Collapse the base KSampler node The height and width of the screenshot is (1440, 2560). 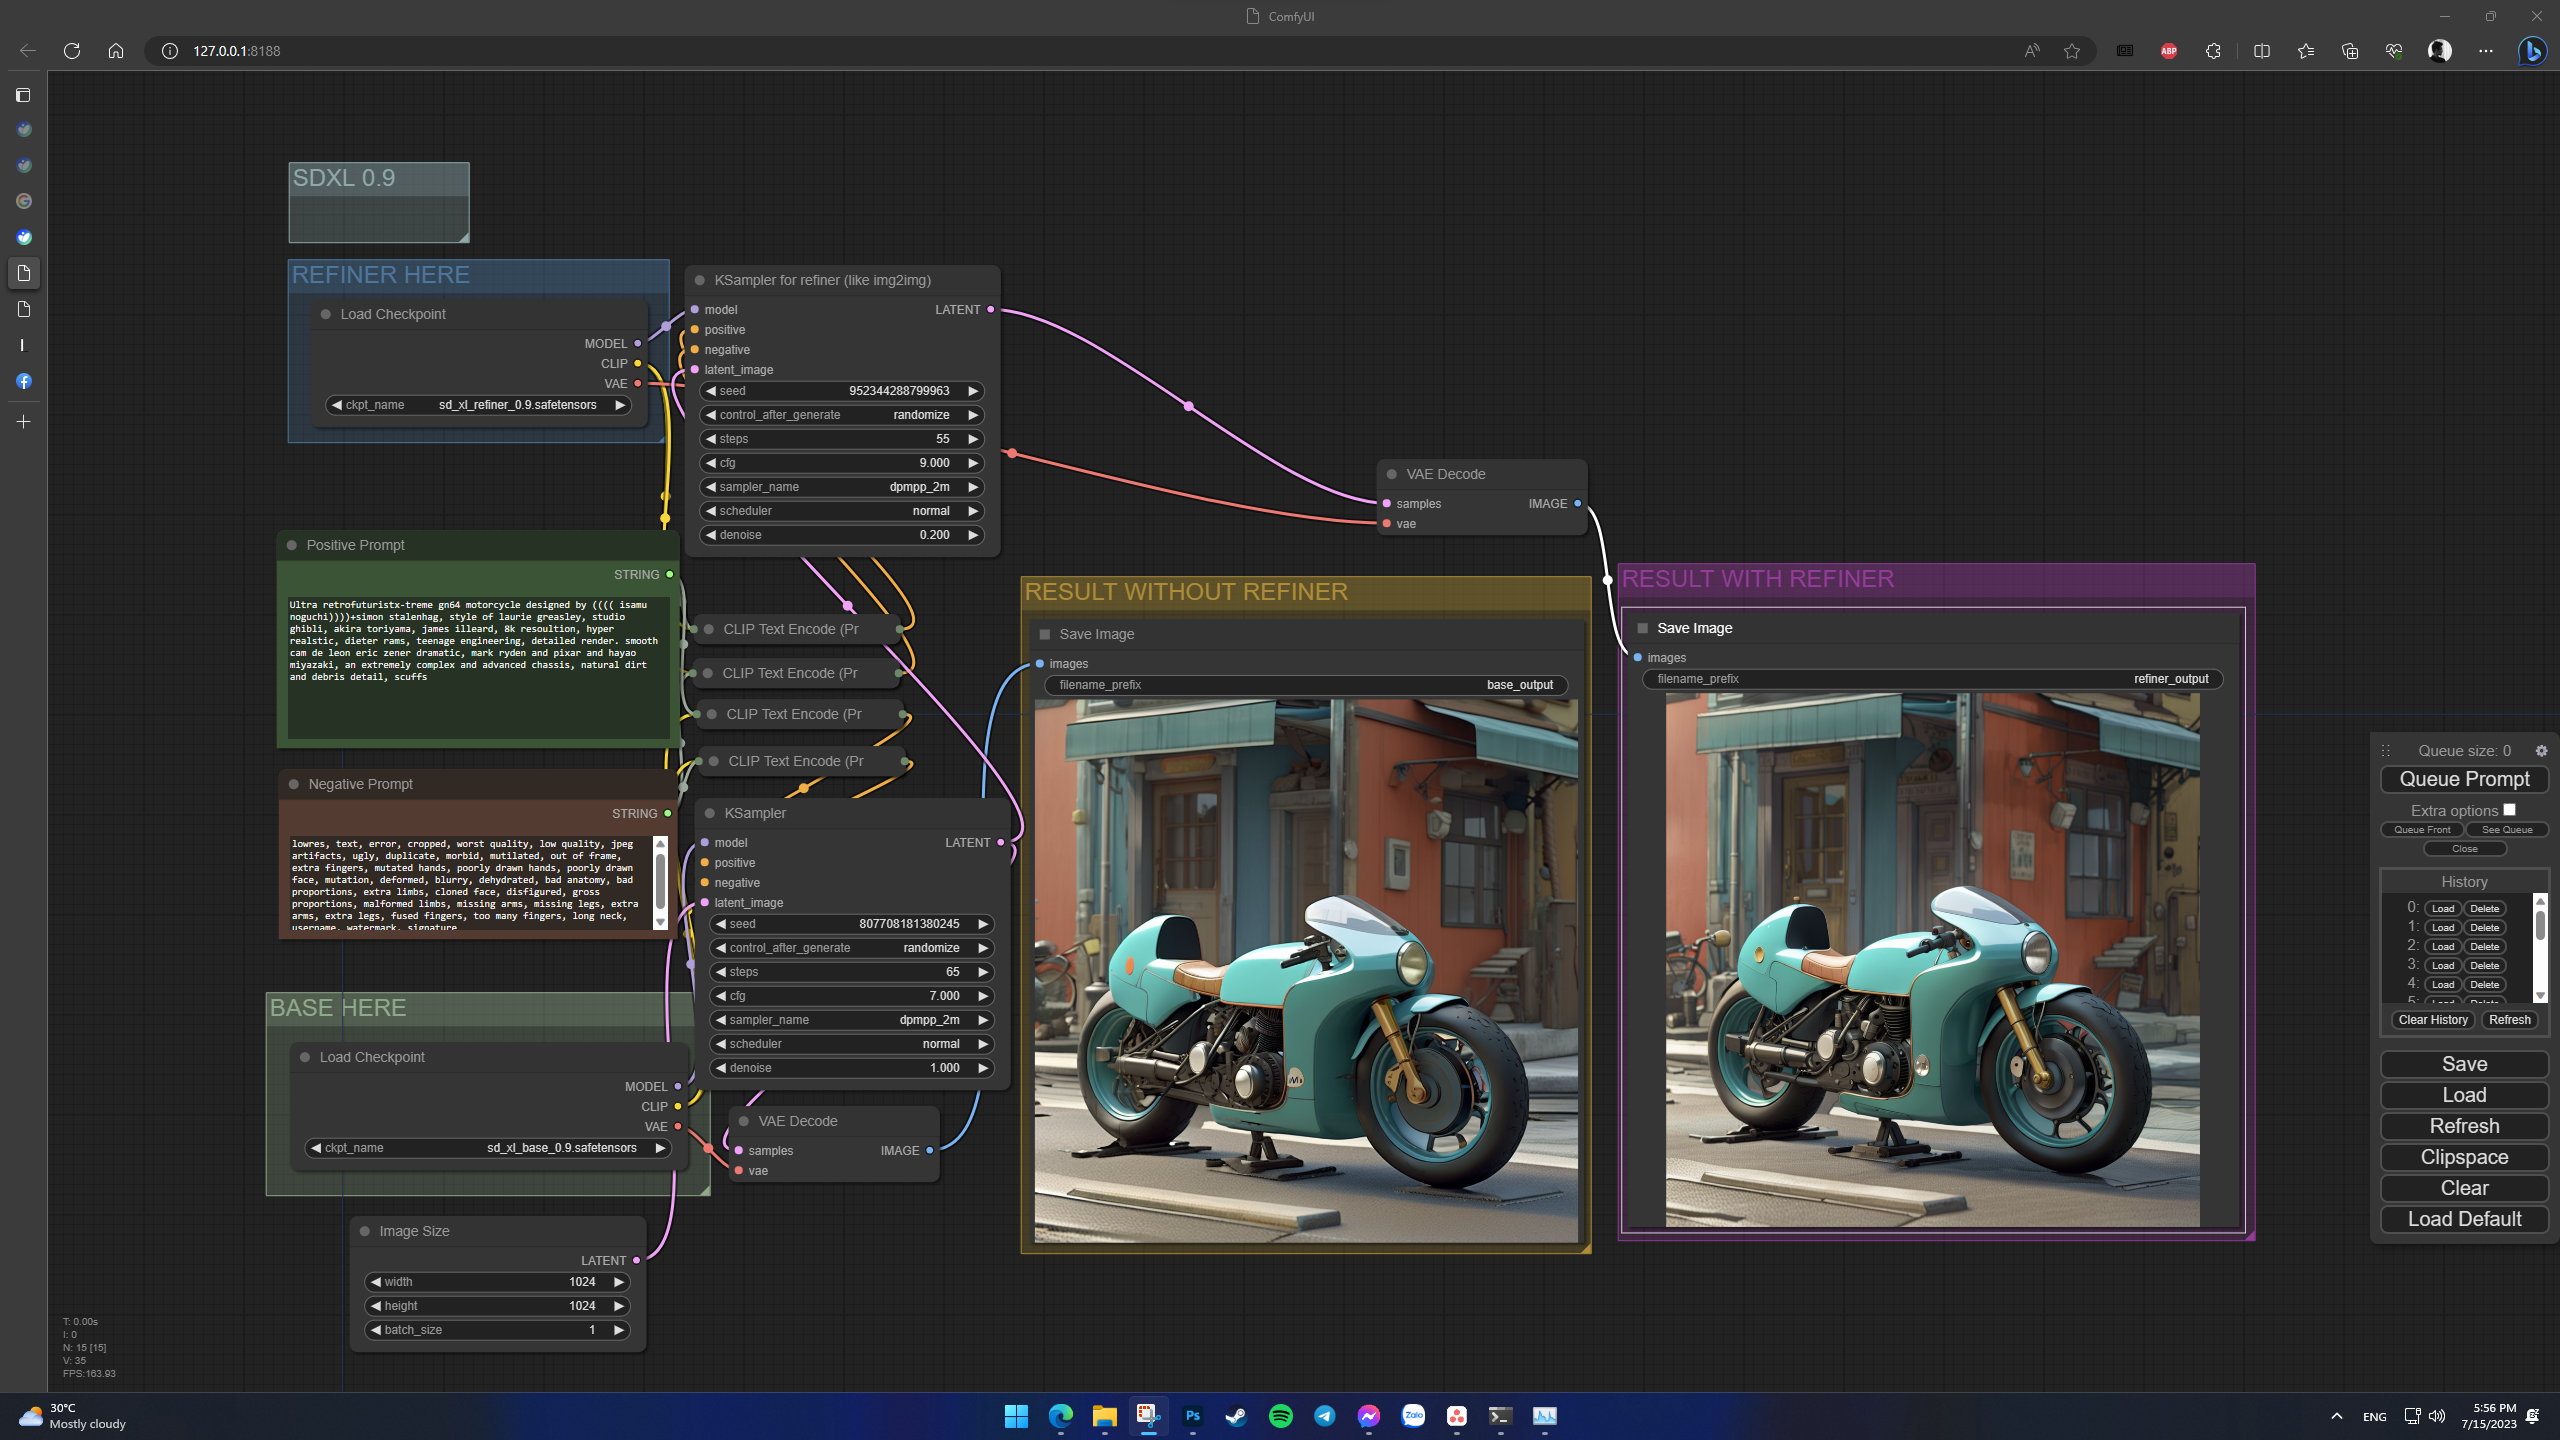point(710,813)
